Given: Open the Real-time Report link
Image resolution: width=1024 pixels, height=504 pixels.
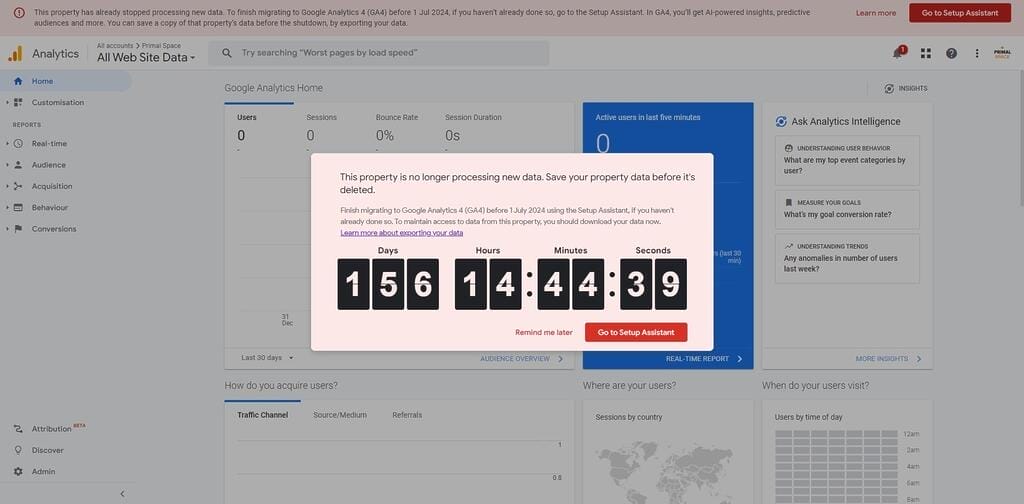Looking at the screenshot, I should 704,359.
